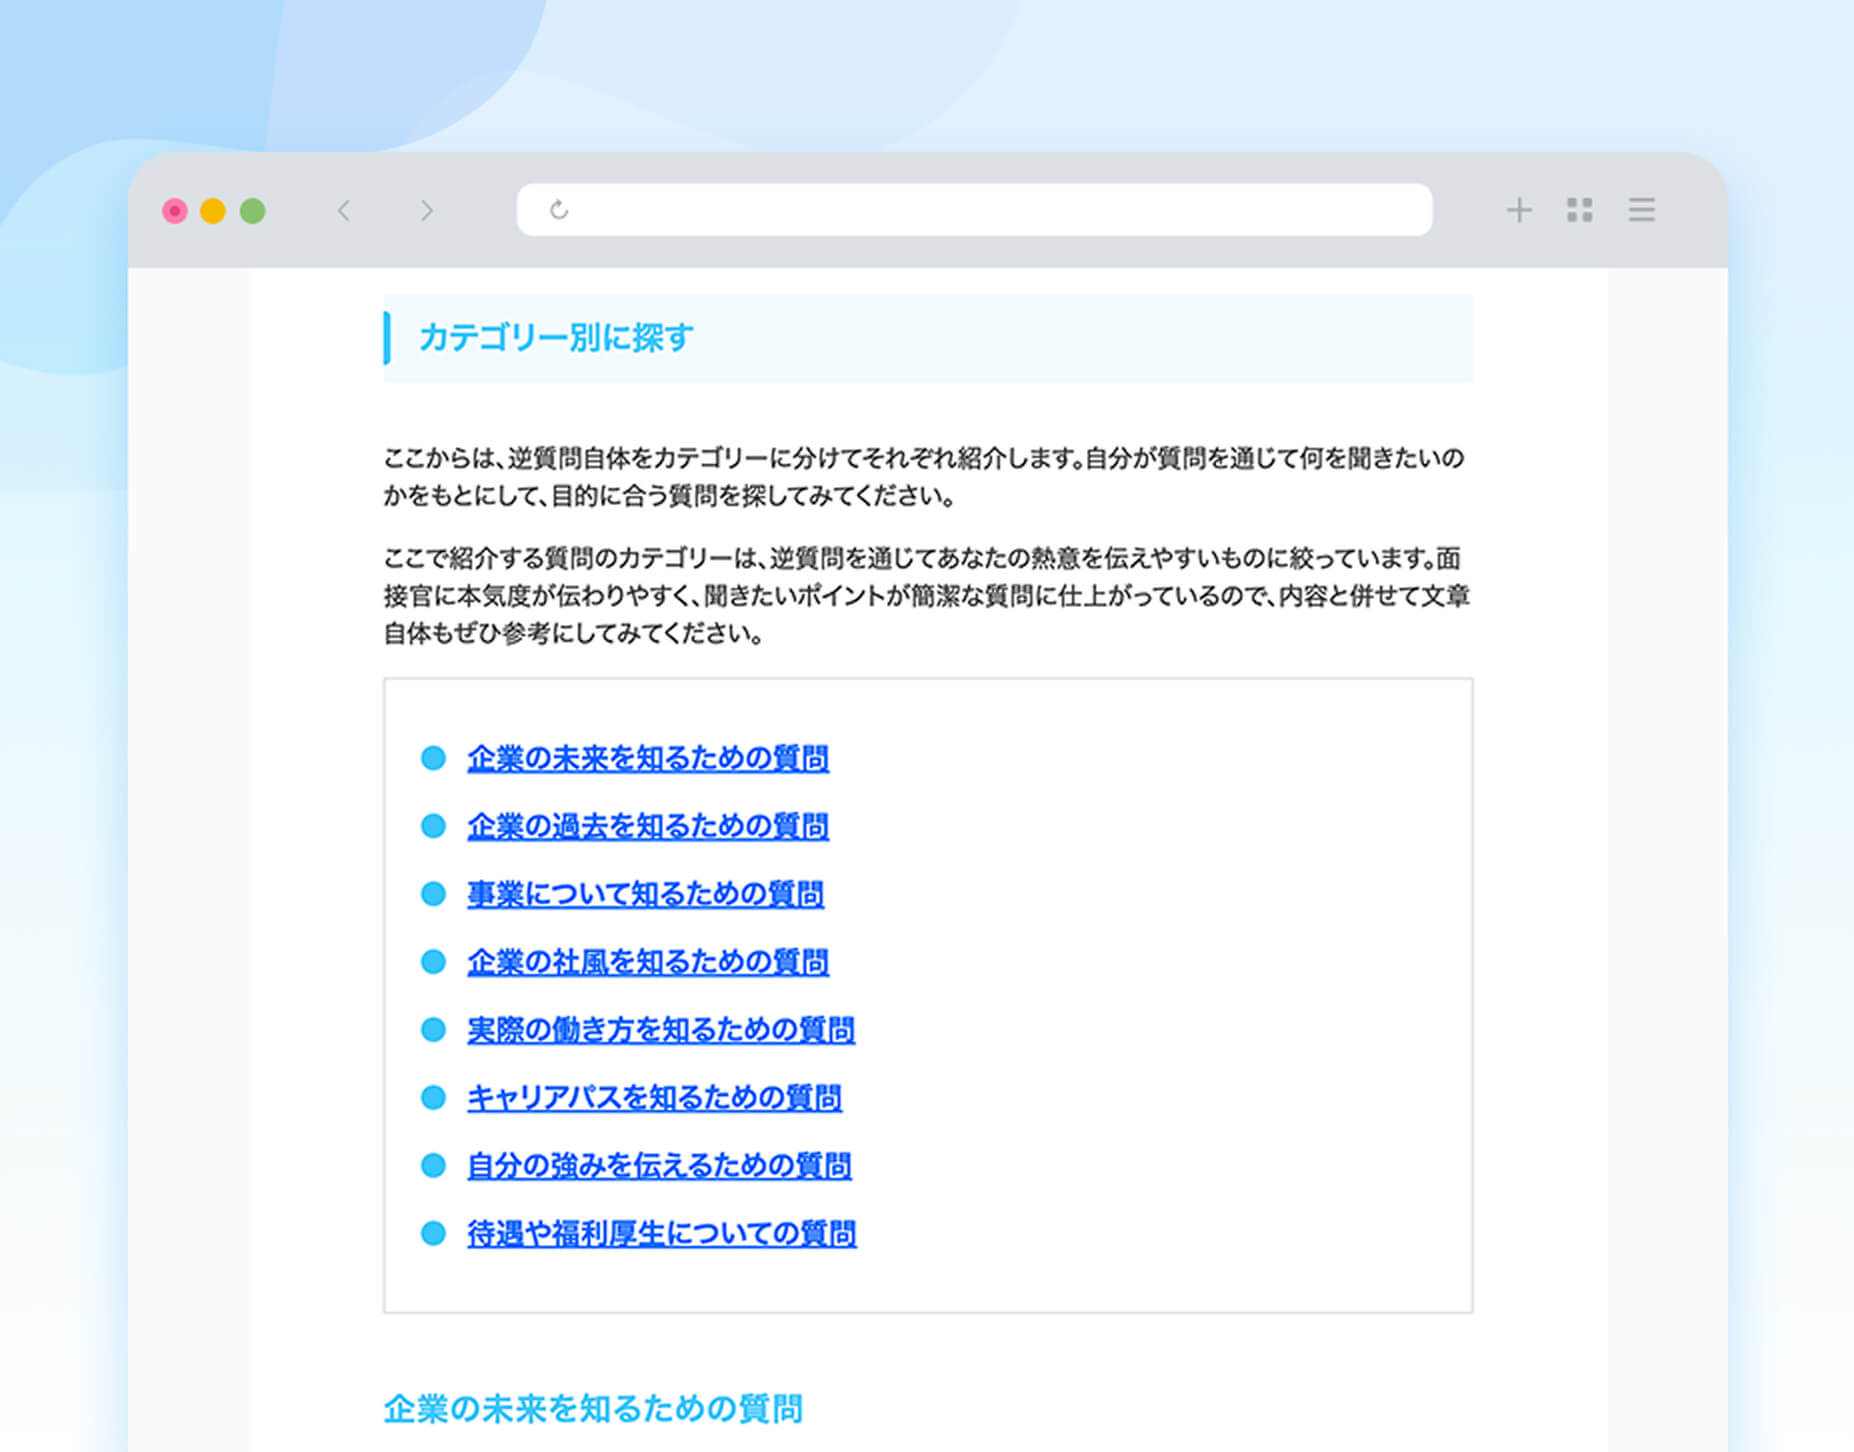Screen dimensions: 1854x1452
Task: Click the bottom 企業の未来を知るための質問 subheading
Action: point(593,1409)
